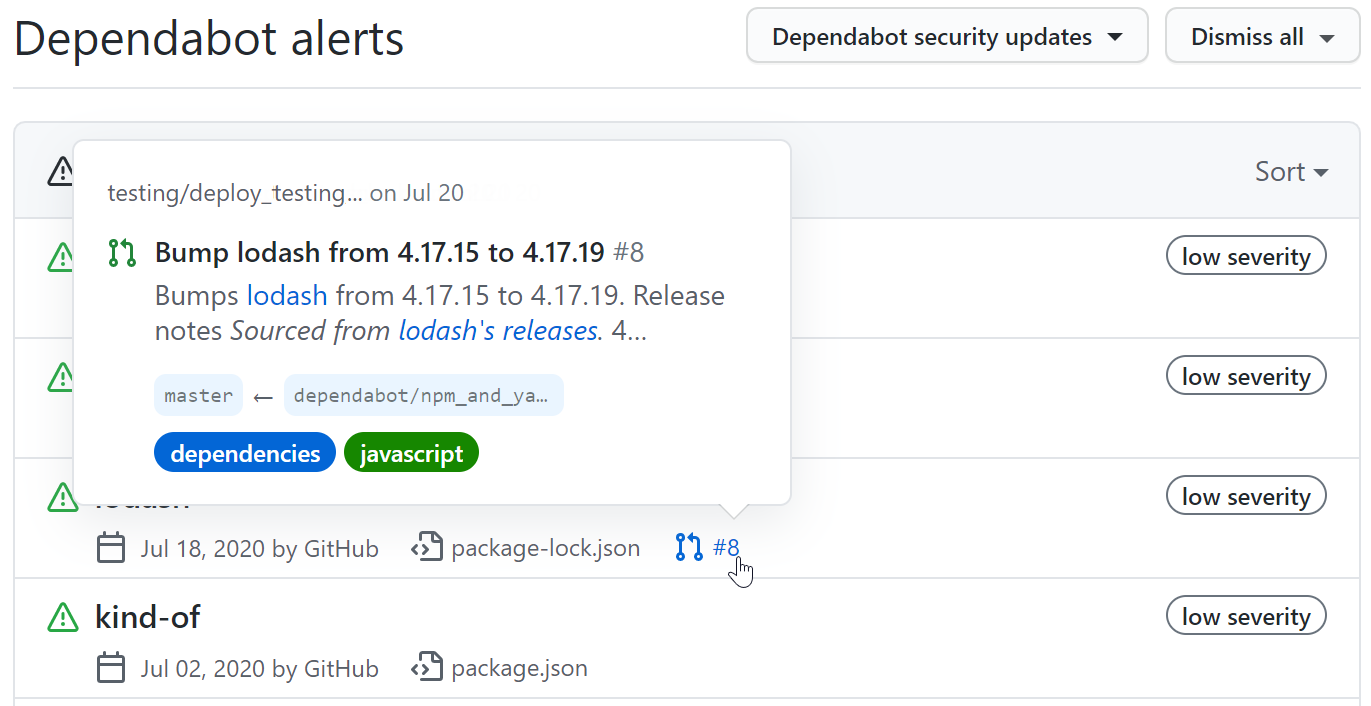Image resolution: width=1371 pixels, height=706 pixels.
Task: Click the dependabot/npm_and_ya branch label
Action: (x=423, y=395)
